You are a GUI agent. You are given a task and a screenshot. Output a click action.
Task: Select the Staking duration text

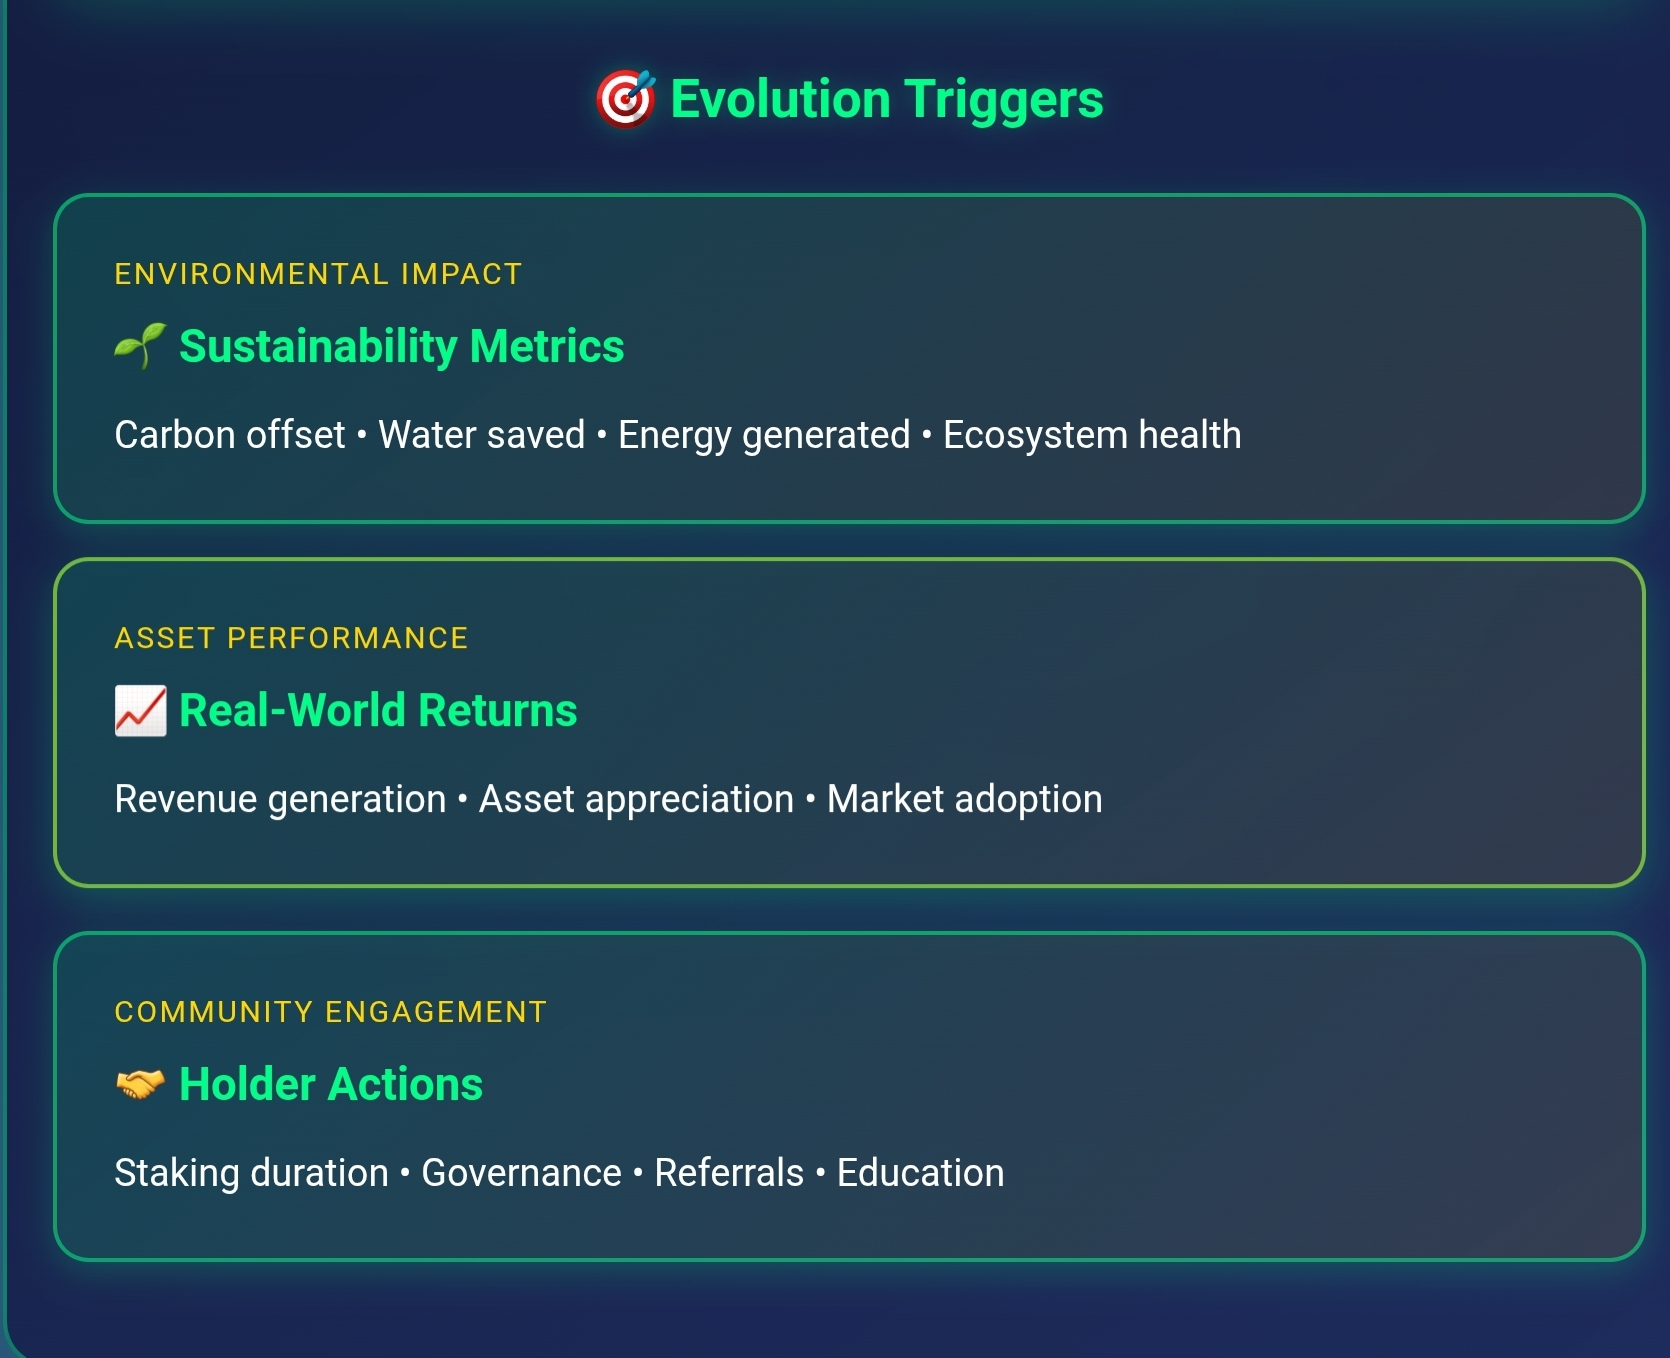tap(251, 1173)
